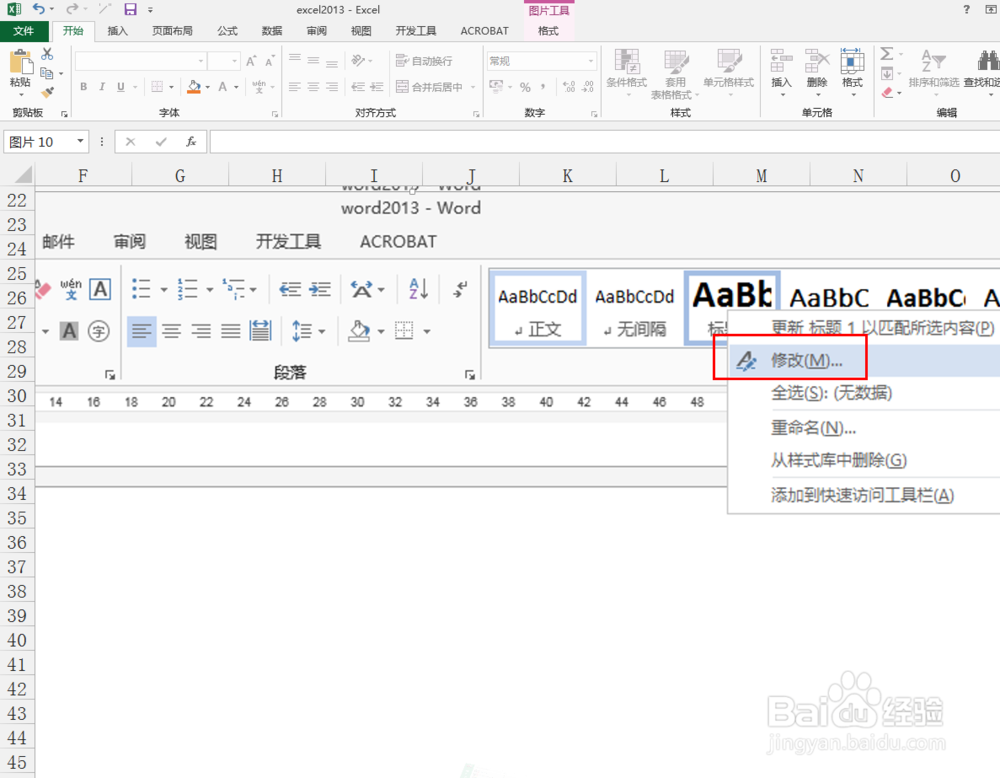Screen dimensions: 1000x778
Task: Click the Decrease Decimal icon
Action: (588, 87)
